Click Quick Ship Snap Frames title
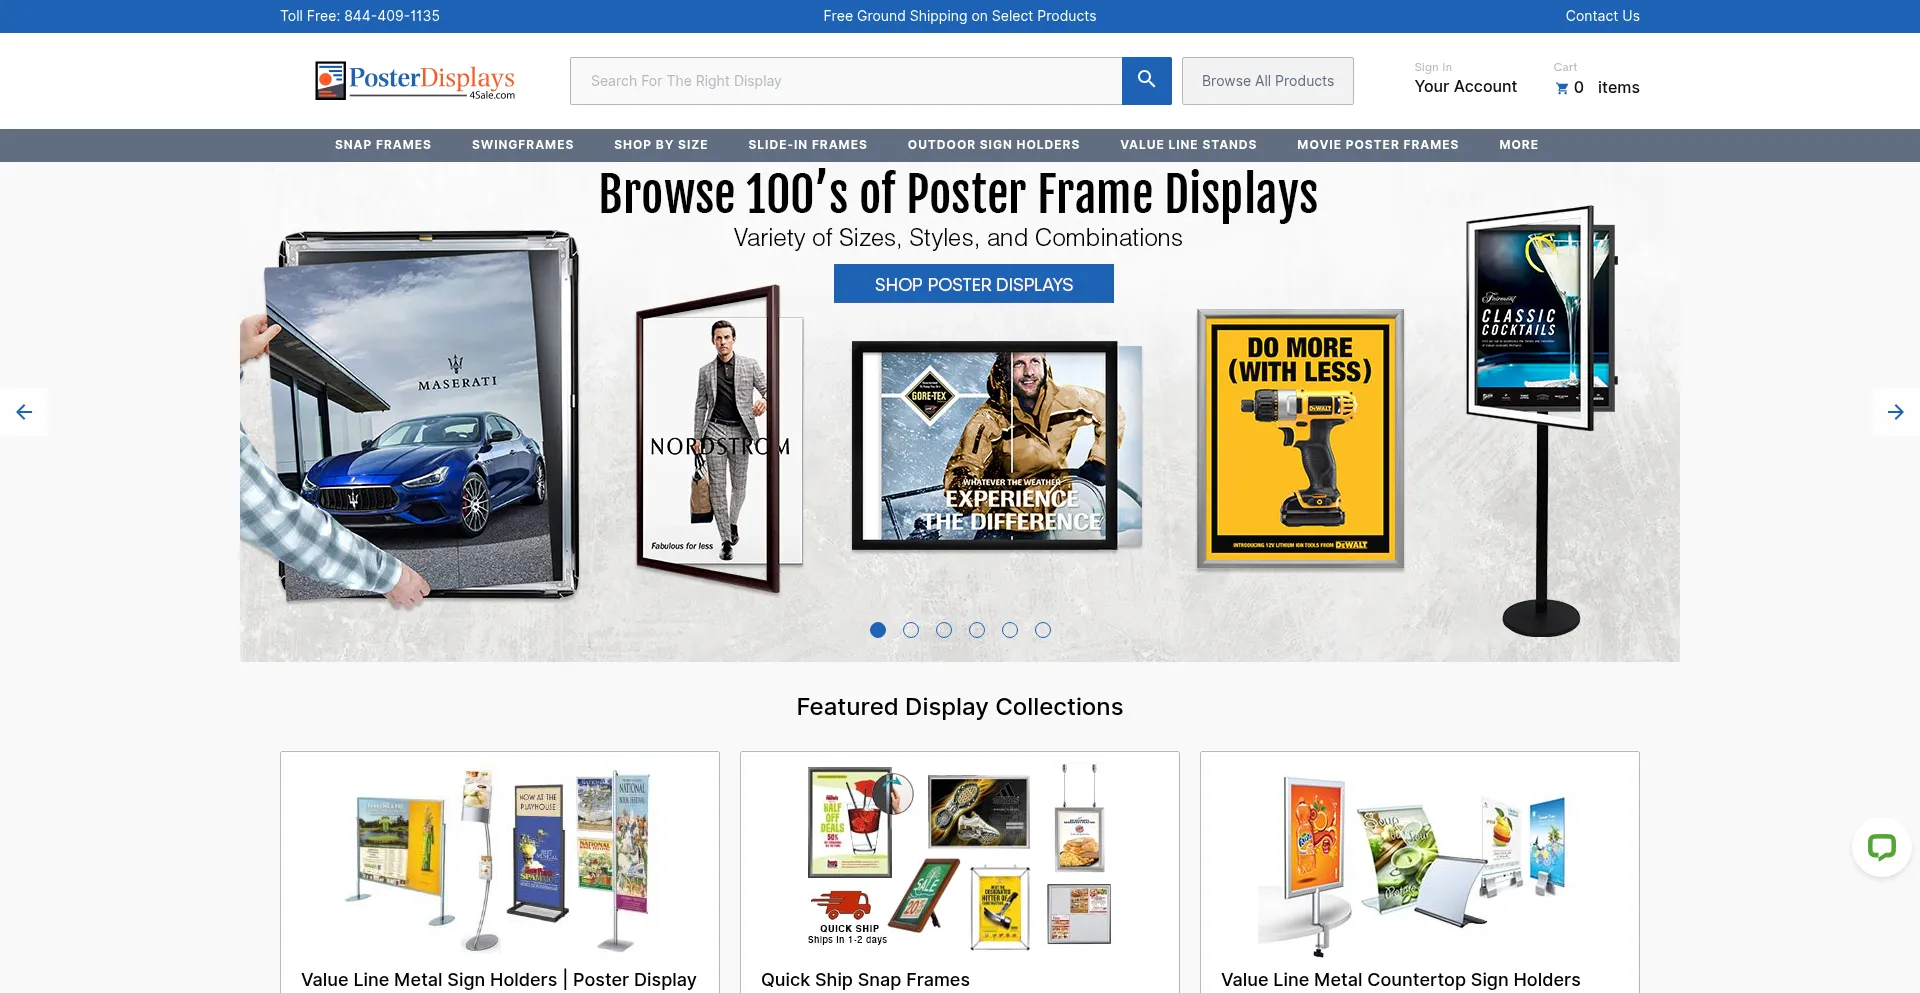This screenshot has height=993, width=1920. tap(865, 980)
